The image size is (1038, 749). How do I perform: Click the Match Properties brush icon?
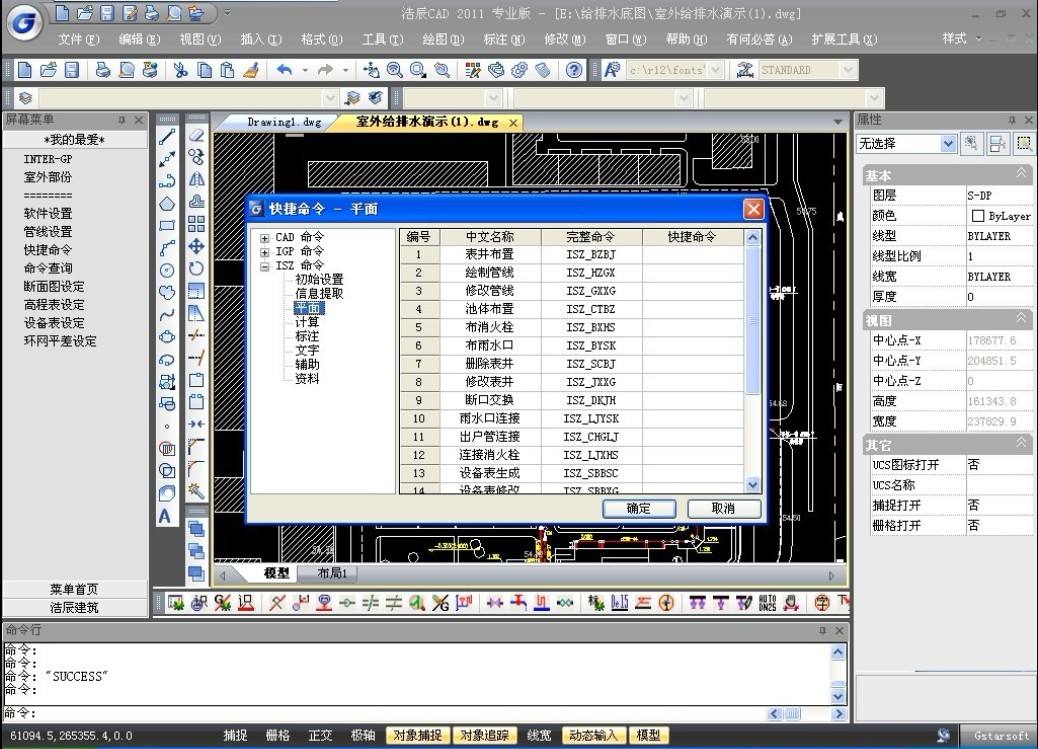pyautogui.click(x=251, y=70)
